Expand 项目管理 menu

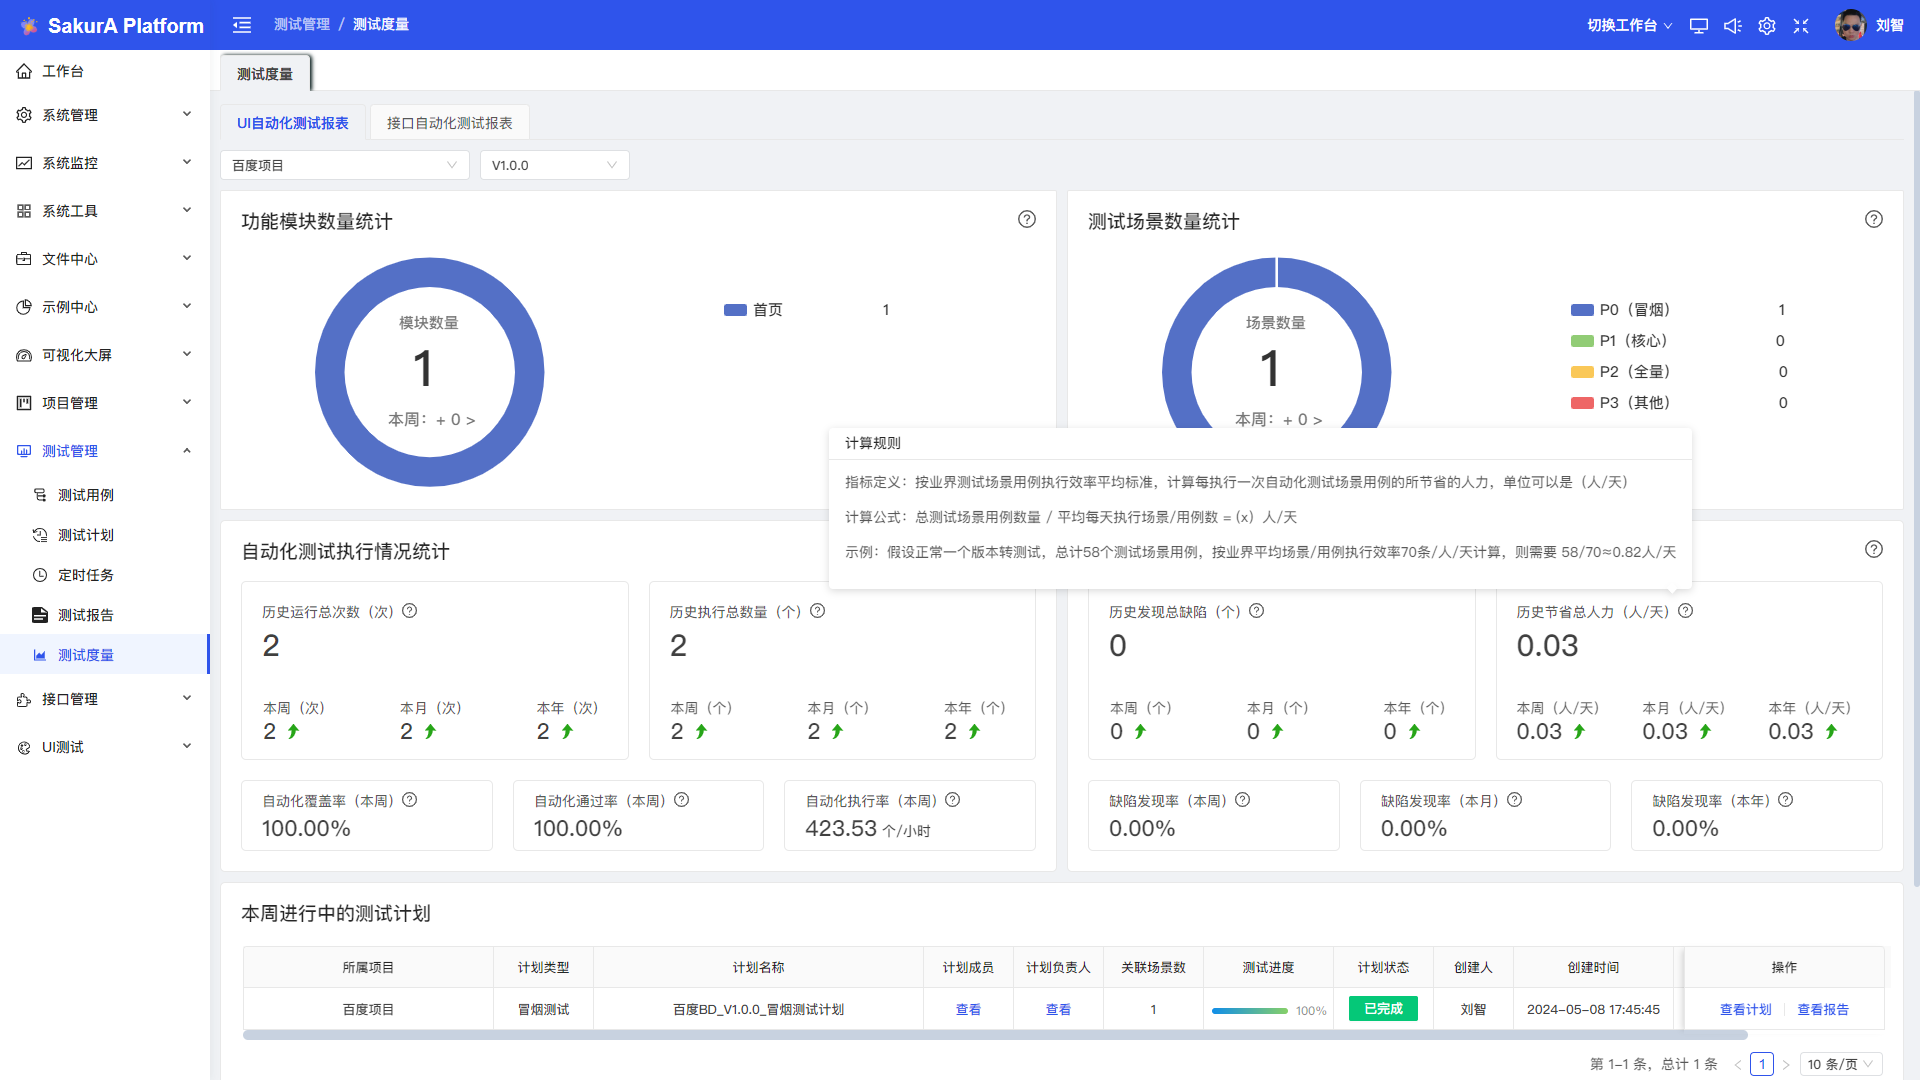coord(105,403)
